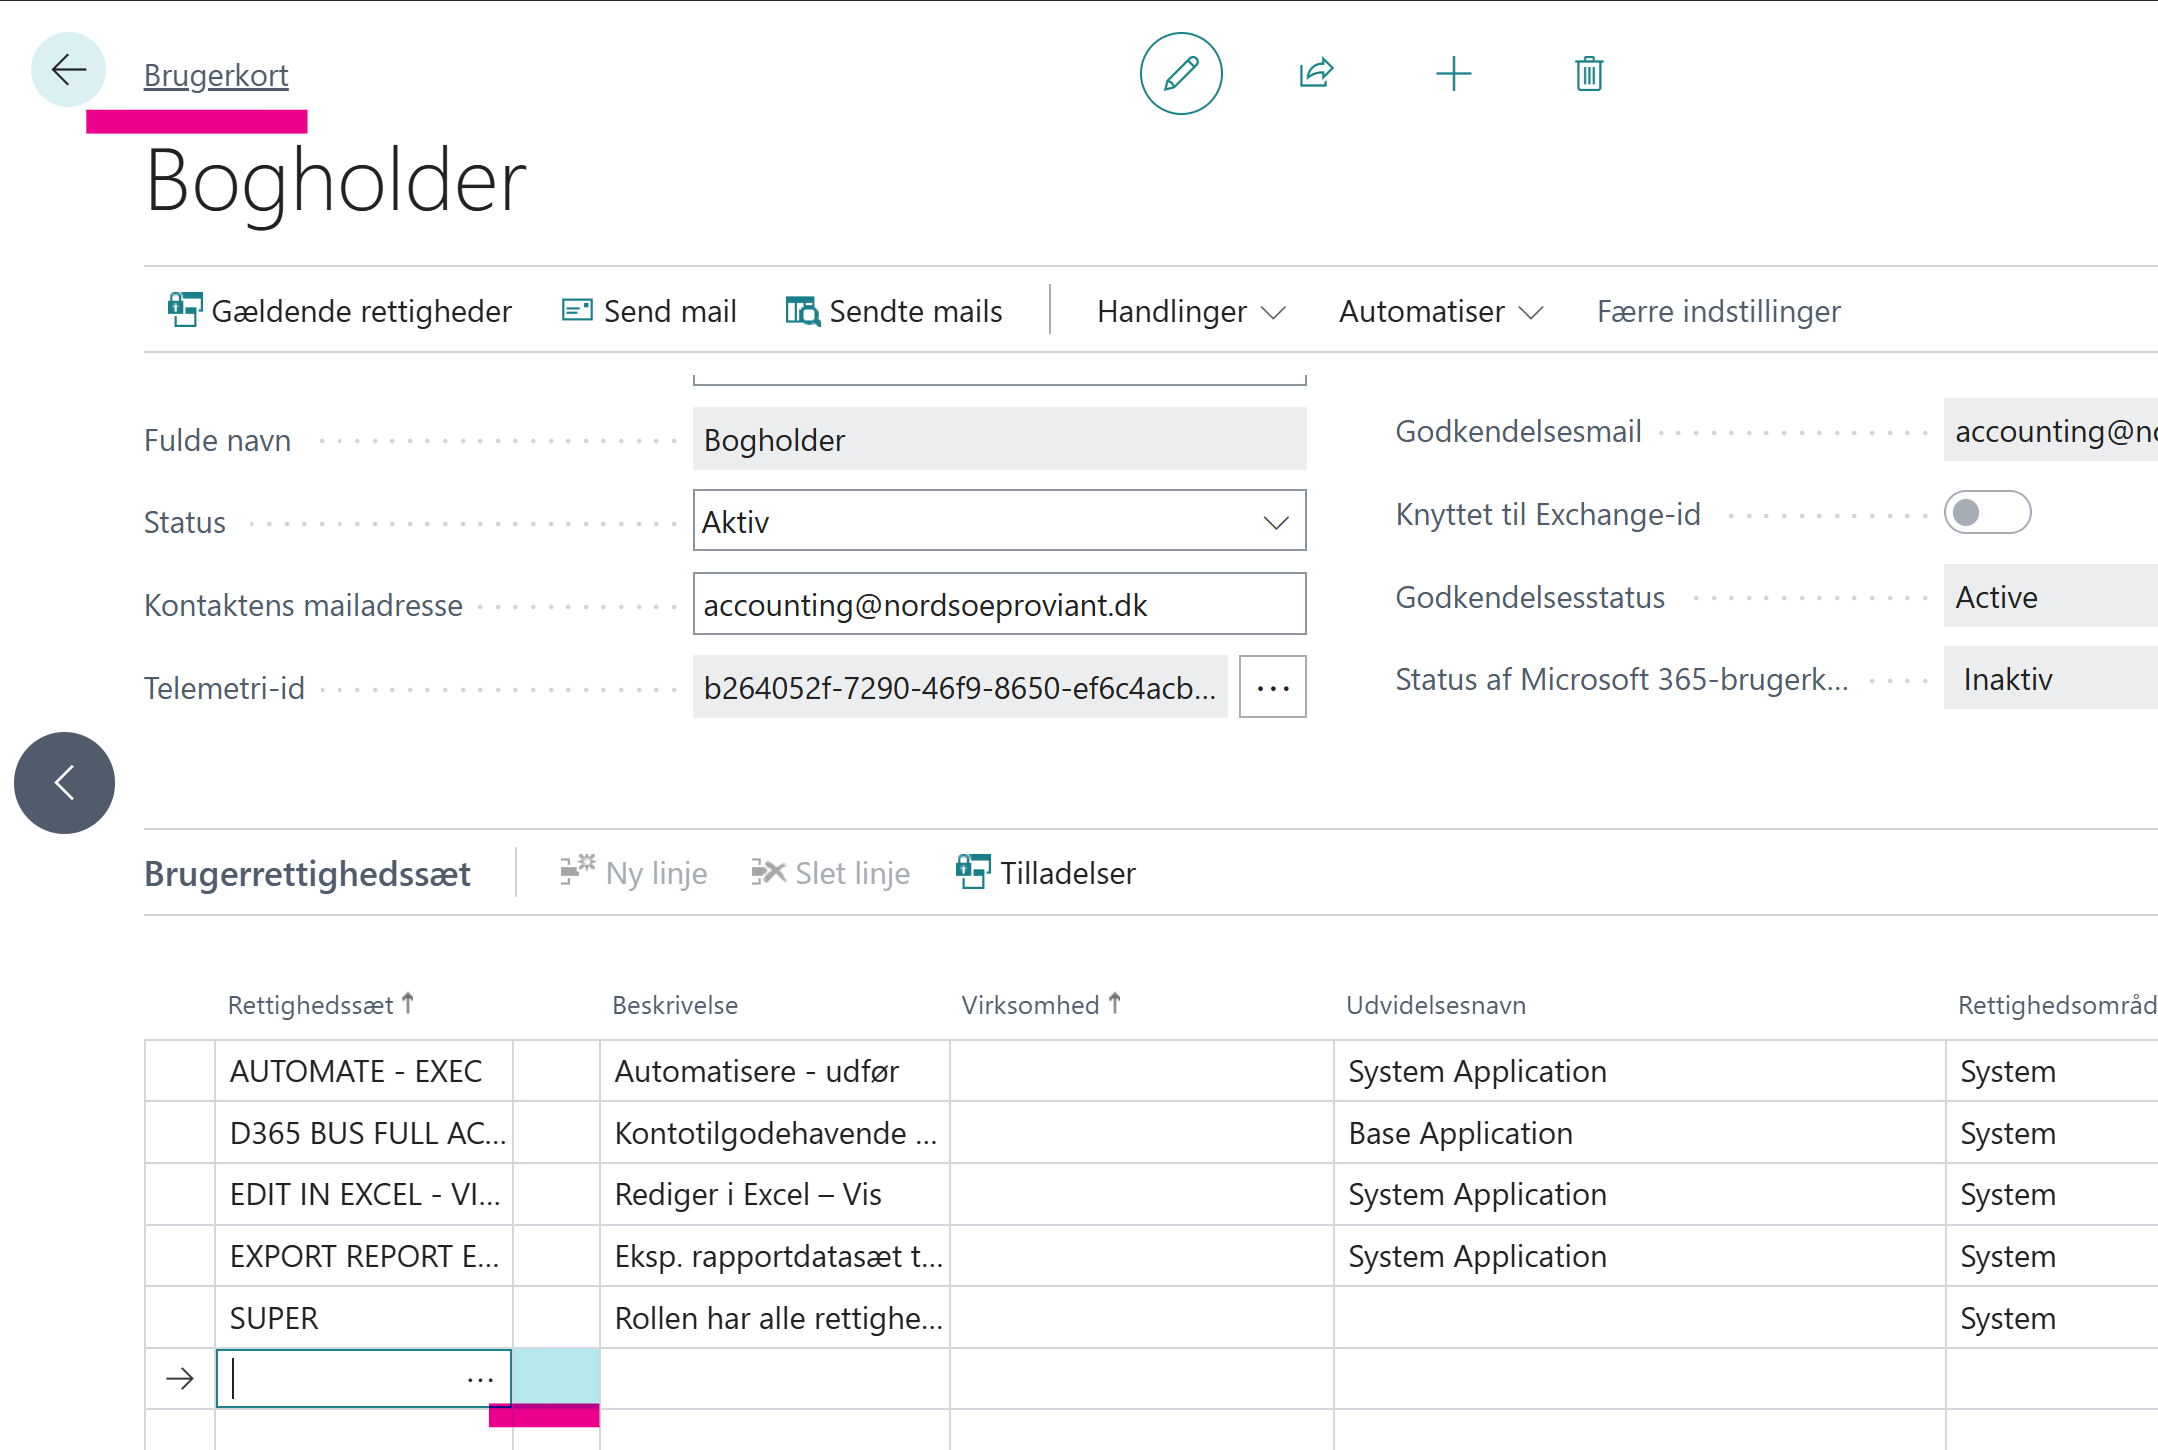This screenshot has width=2158, height=1450.
Task: Click Send mail action
Action: (650, 311)
